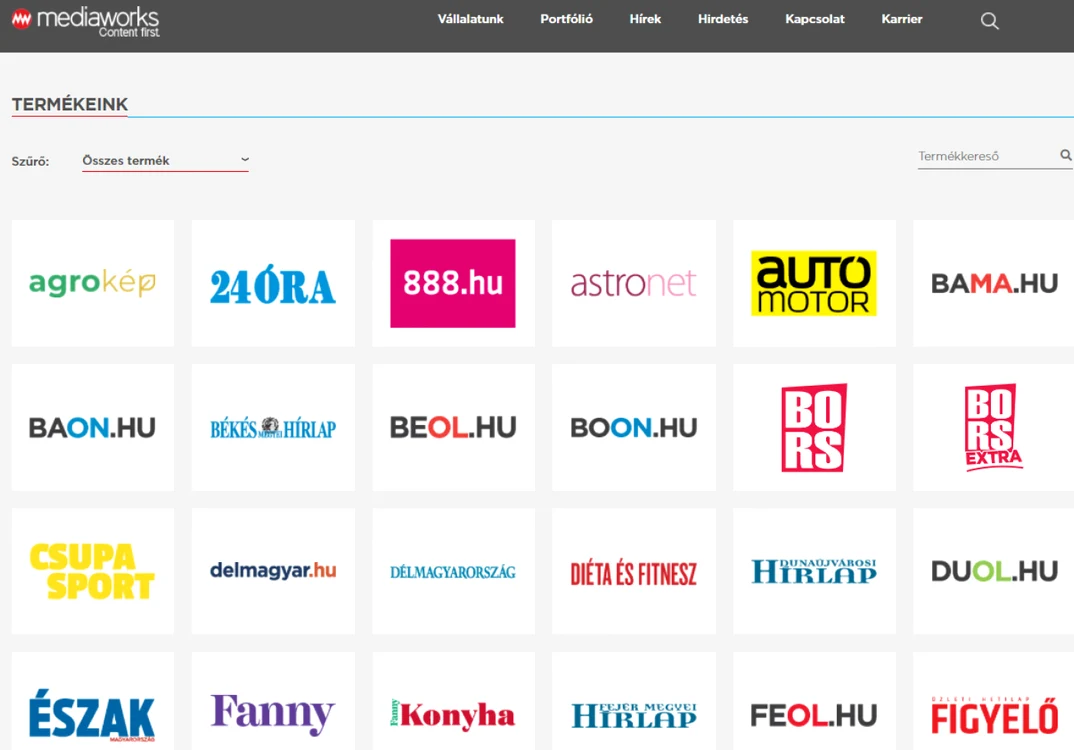Image resolution: width=1074 pixels, height=750 pixels.
Task: Open the header search magnifier icon
Action: [x=989, y=21]
